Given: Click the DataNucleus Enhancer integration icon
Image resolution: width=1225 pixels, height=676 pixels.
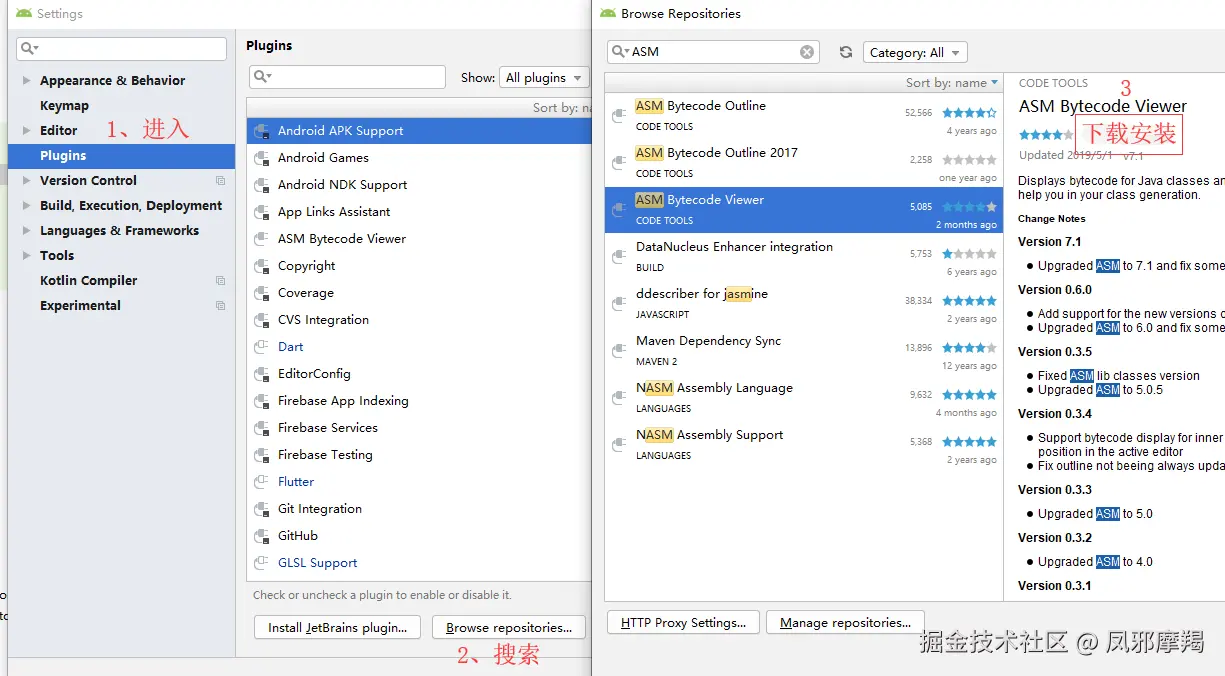Looking at the screenshot, I should pyautogui.click(x=619, y=257).
